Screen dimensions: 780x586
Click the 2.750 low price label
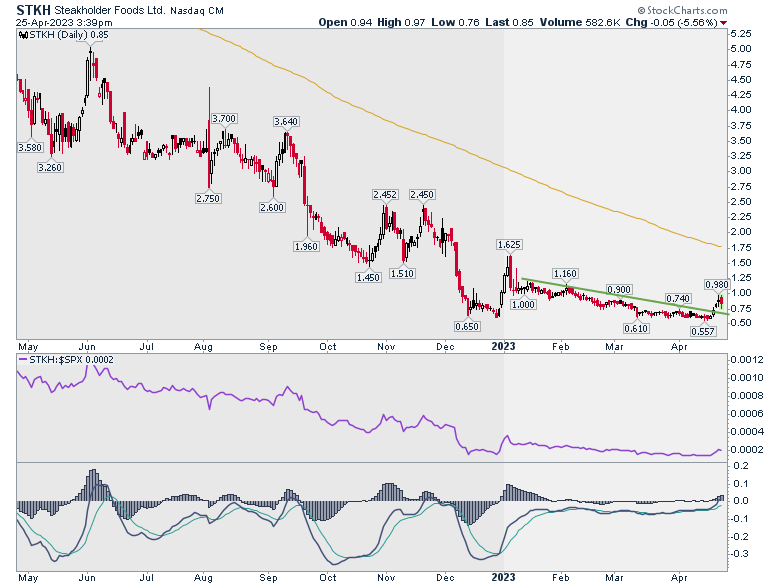[x=208, y=198]
